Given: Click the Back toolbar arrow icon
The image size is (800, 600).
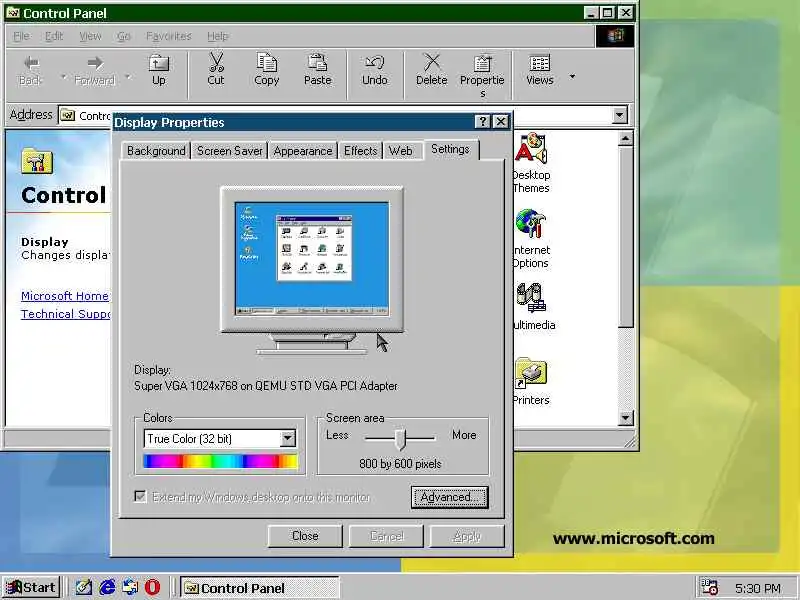Looking at the screenshot, I should tap(31, 63).
